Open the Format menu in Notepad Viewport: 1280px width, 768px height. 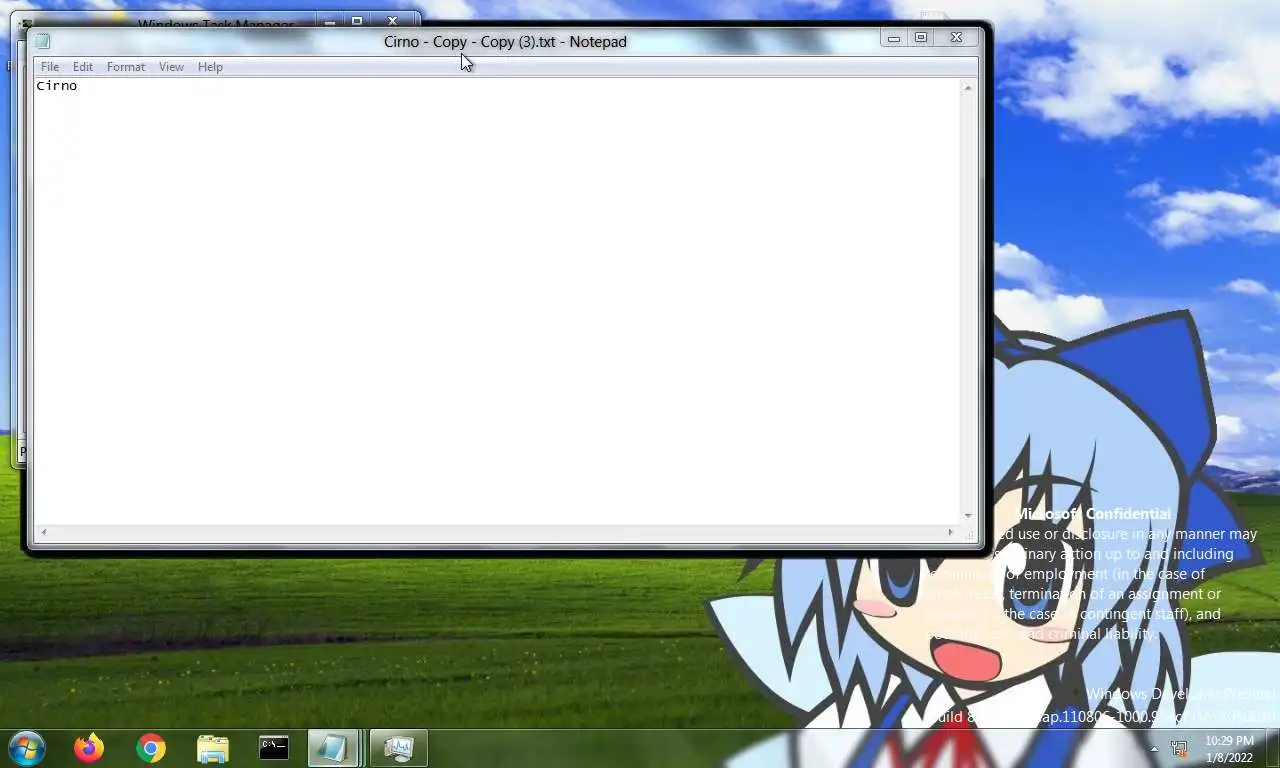[126, 67]
